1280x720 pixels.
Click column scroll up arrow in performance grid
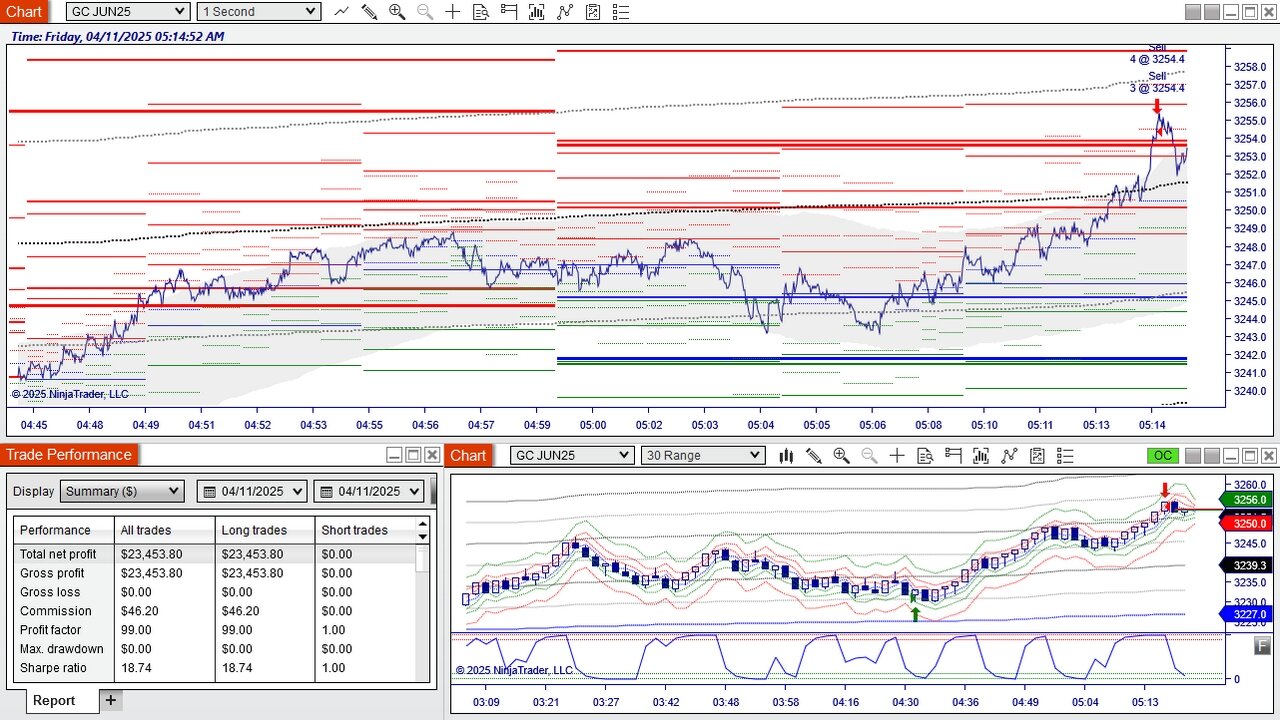tap(423, 523)
